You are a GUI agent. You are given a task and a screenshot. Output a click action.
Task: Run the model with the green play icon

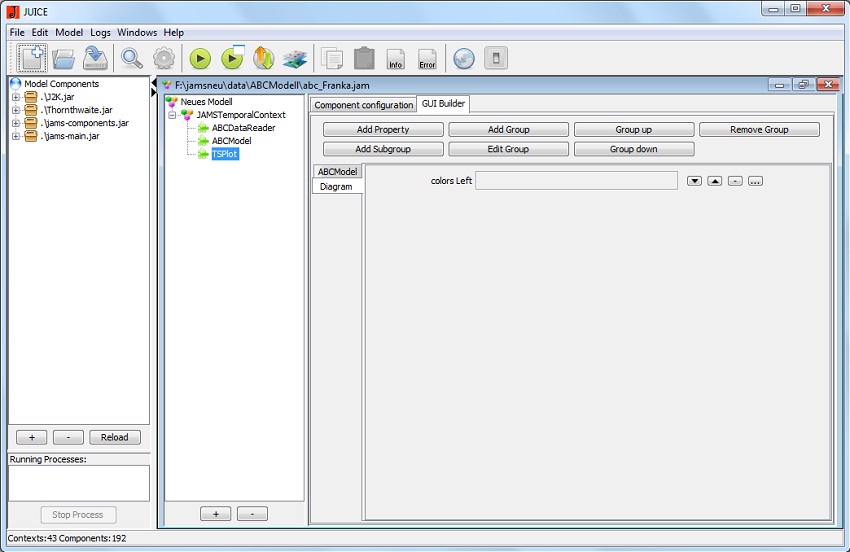pyautogui.click(x=200, y=58)
